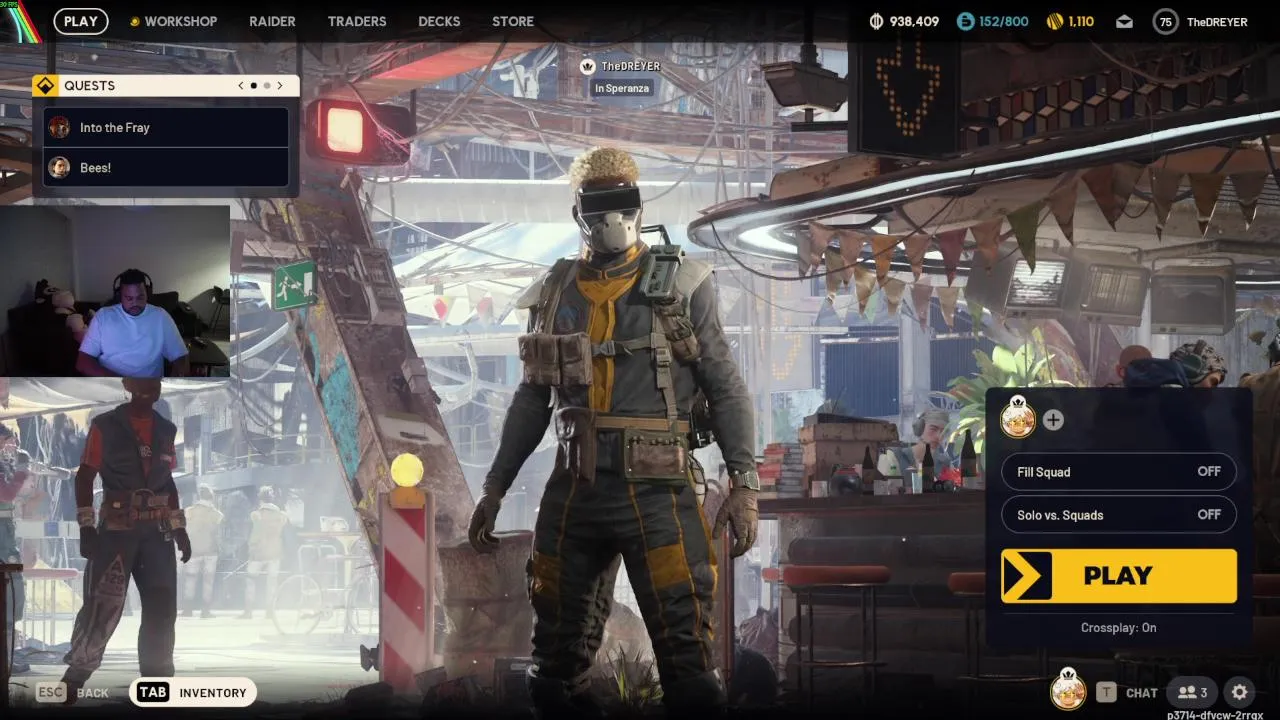Screen dimensions: 1280x720
Task: Toggle Solo vs. Squads option
Action: coord(1119,515)
